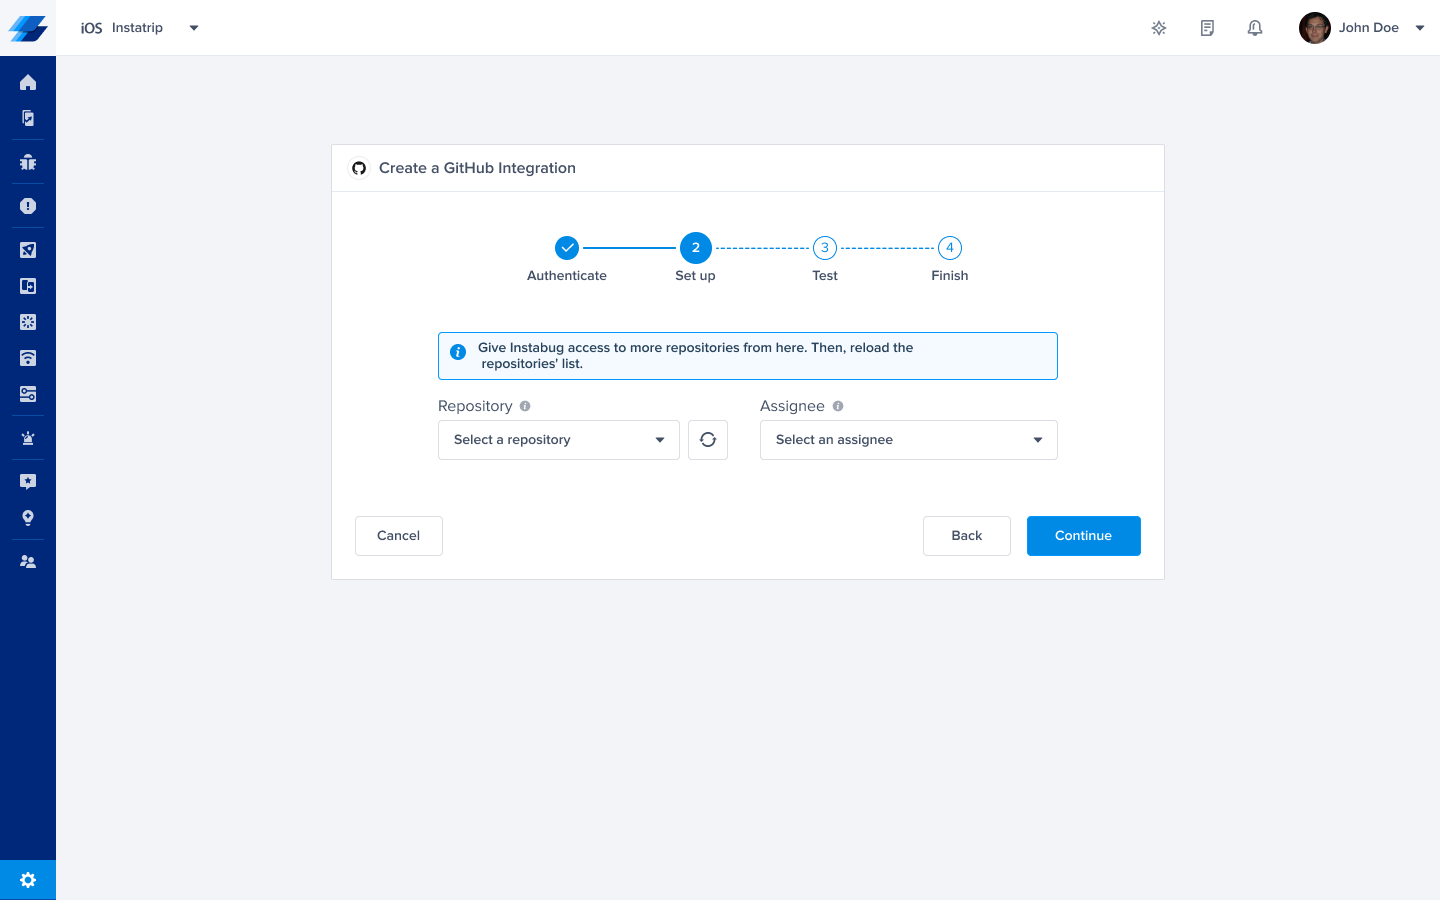Screen dimensions: 1440x900
Task: Go Back to the previous step
Action: point(967,536)
